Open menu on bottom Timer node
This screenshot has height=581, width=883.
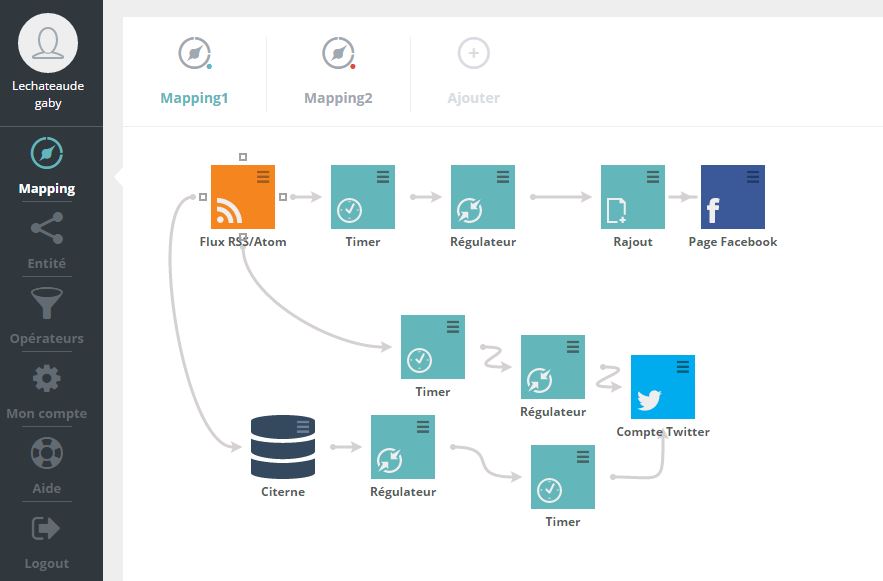coord(583,457)
